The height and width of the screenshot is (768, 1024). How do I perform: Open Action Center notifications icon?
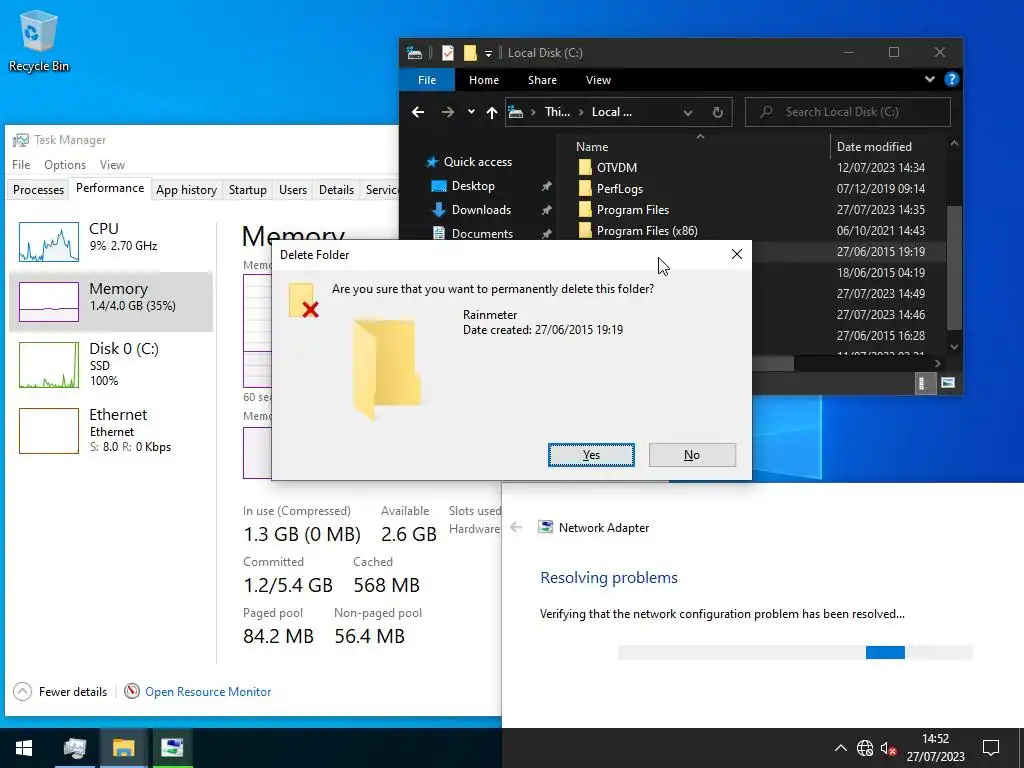pos(991,748)
